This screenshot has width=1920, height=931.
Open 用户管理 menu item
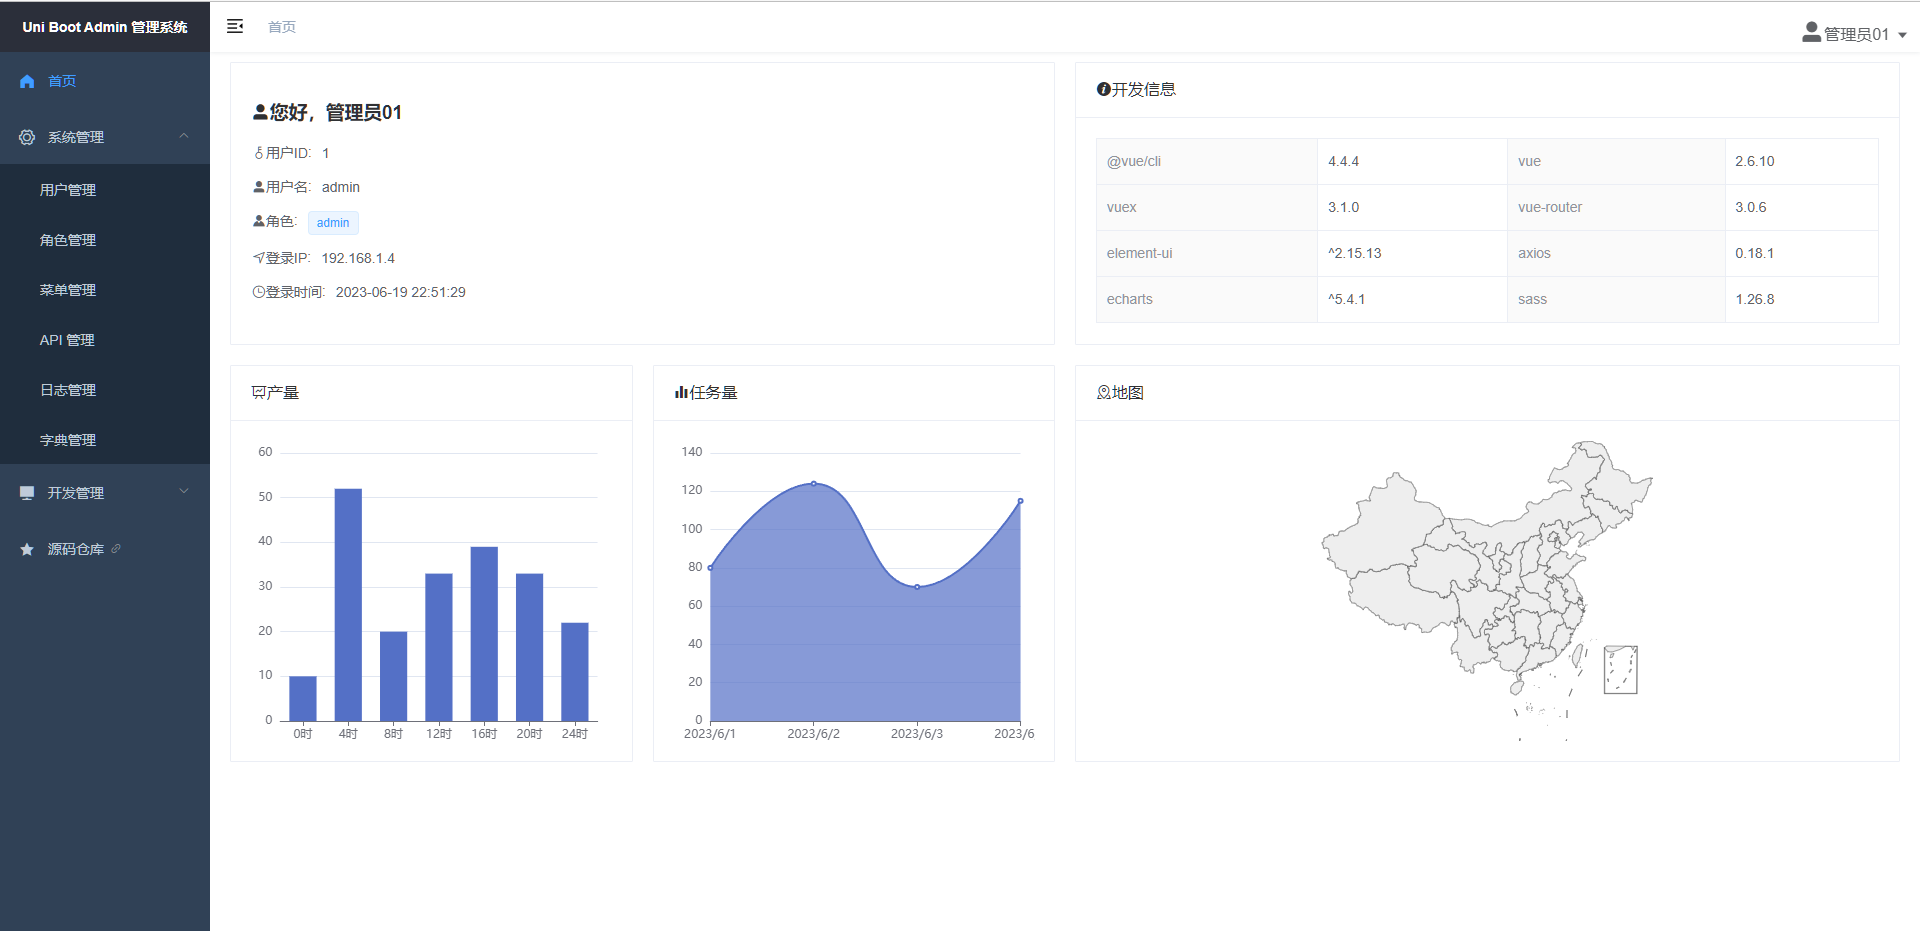68,190
